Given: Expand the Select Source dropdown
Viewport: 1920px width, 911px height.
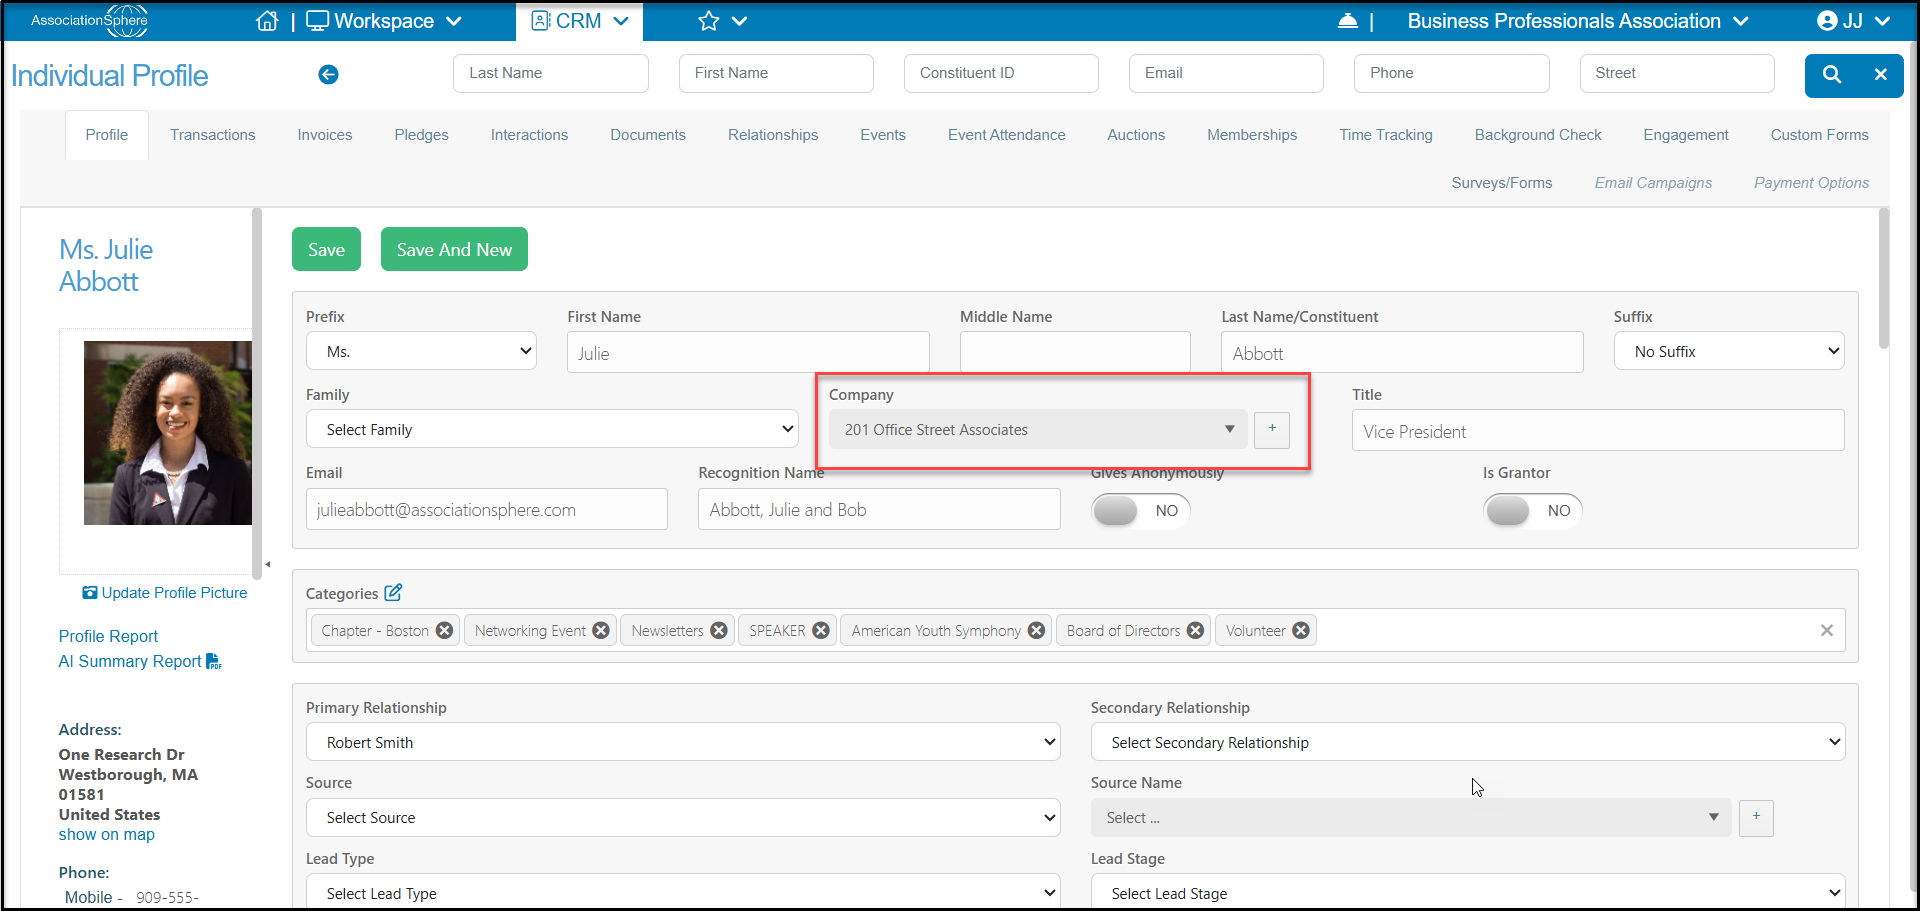Looking at the screenshot, I should coord(683,817).
